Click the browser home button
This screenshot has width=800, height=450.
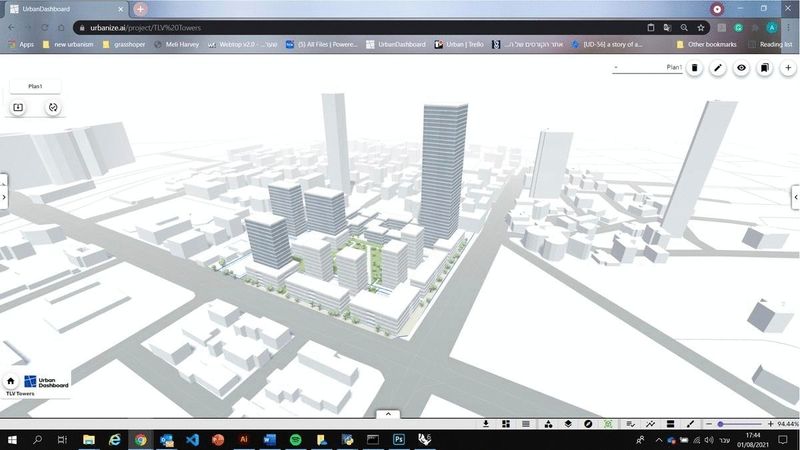pyautogui.click(x=61, y=28)
